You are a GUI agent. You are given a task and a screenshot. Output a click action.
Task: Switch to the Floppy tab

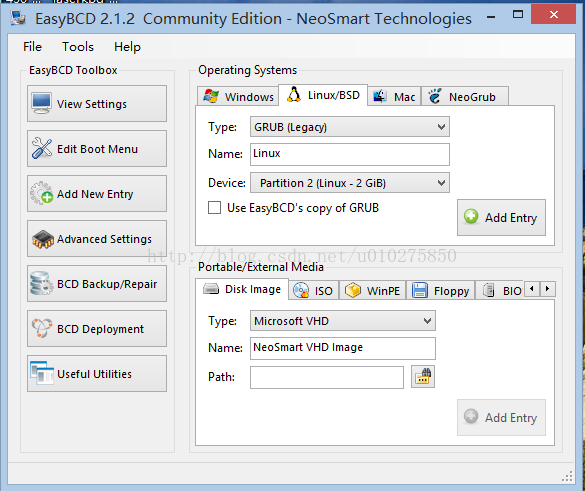(441, 291)
